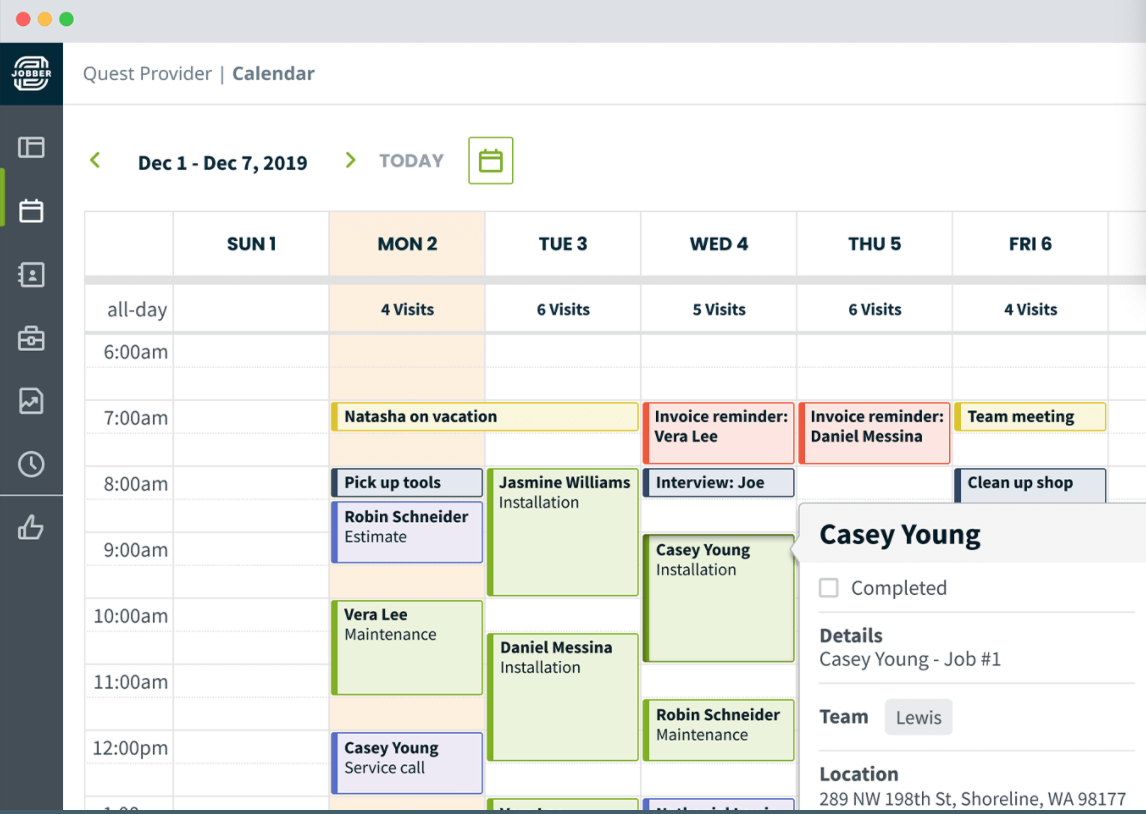Go to previous week with left chevron
1146x814 pixels.
click(x=96, y=160)
